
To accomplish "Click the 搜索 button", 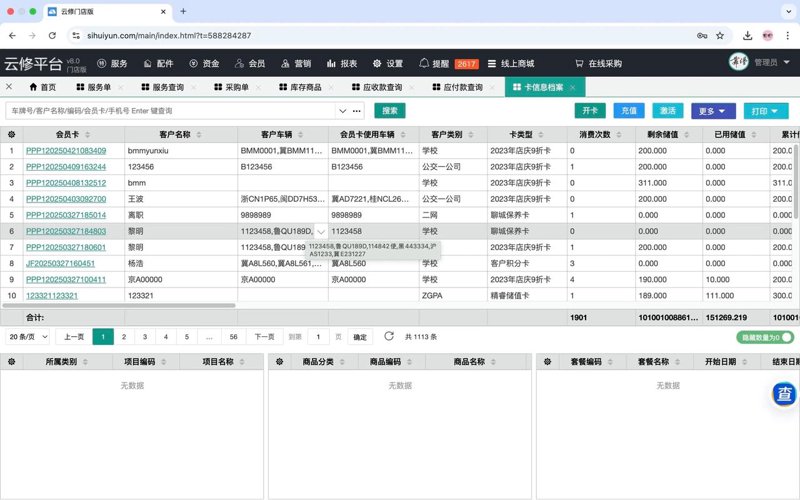I will pos(390,111).
